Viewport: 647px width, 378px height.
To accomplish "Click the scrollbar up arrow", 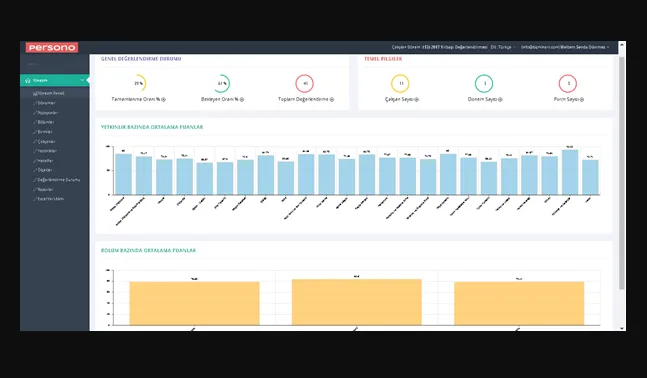I will click(622, 44).
